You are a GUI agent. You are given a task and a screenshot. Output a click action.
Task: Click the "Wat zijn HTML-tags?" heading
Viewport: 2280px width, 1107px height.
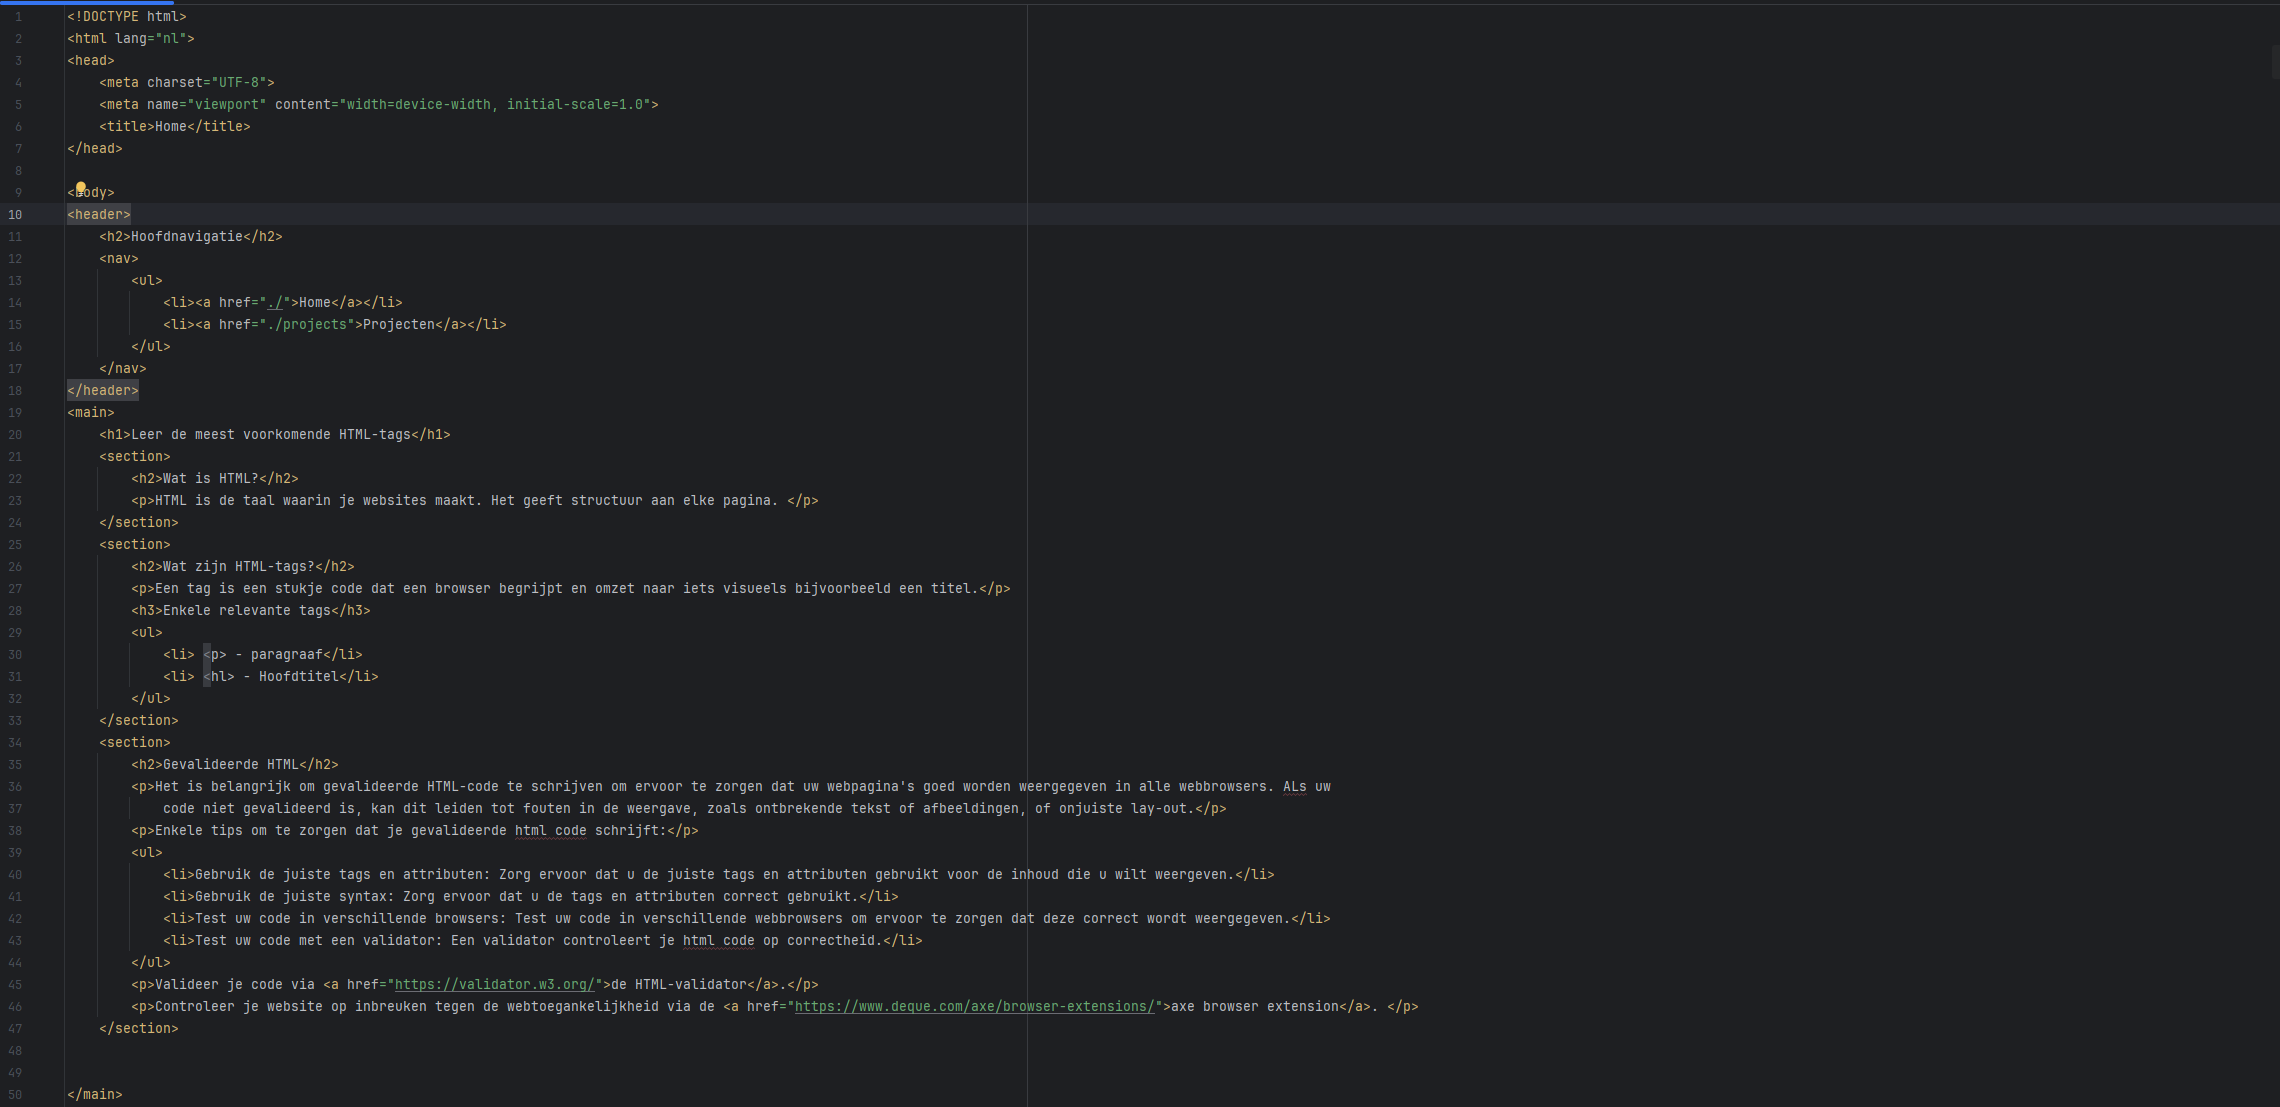pyautogui.click(x=239, y=567)
